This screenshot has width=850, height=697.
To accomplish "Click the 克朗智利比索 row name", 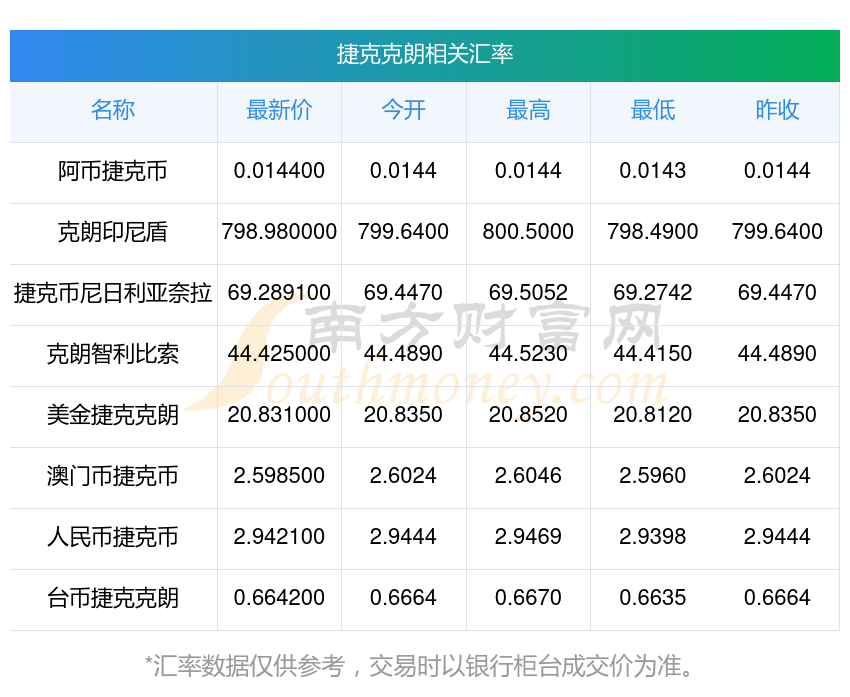I will coord(113,355).
